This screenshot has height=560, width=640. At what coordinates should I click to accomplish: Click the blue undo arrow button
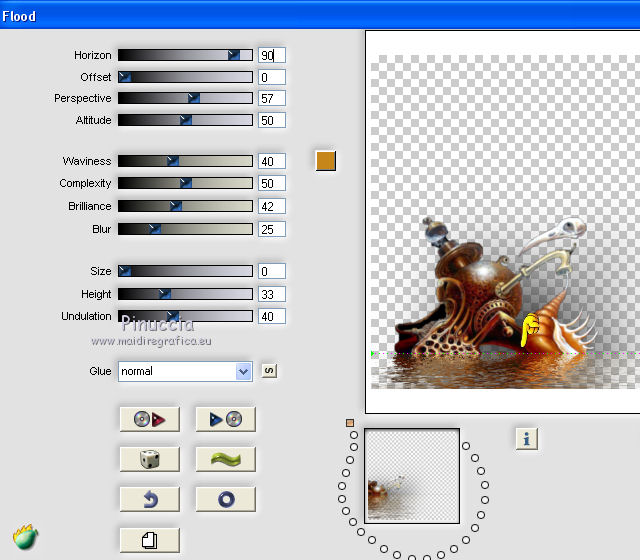(x=149, y=499)
